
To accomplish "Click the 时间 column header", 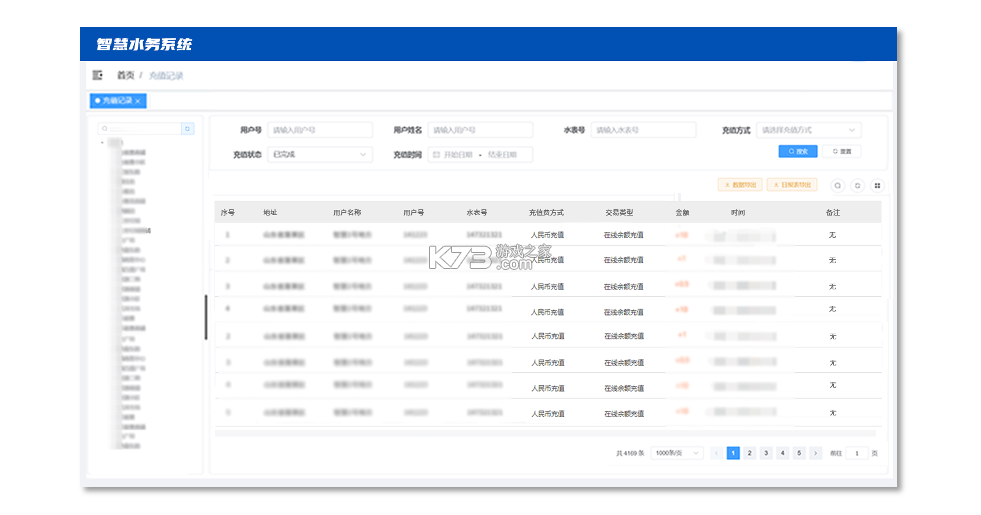I will [x=738, y=213].
